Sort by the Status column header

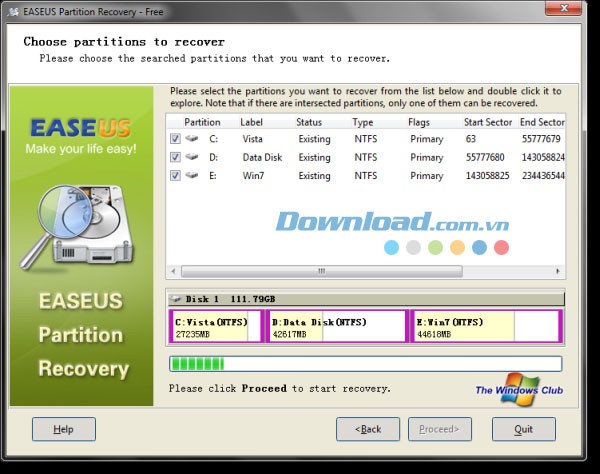click(309, 122)
